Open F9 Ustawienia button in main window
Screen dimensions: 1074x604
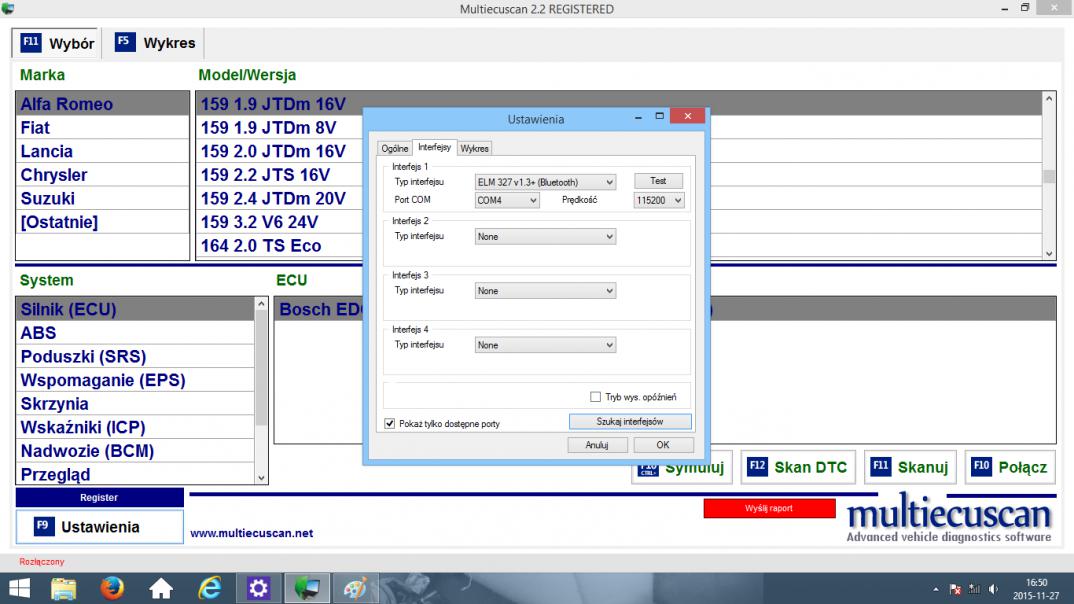(99, 527)
